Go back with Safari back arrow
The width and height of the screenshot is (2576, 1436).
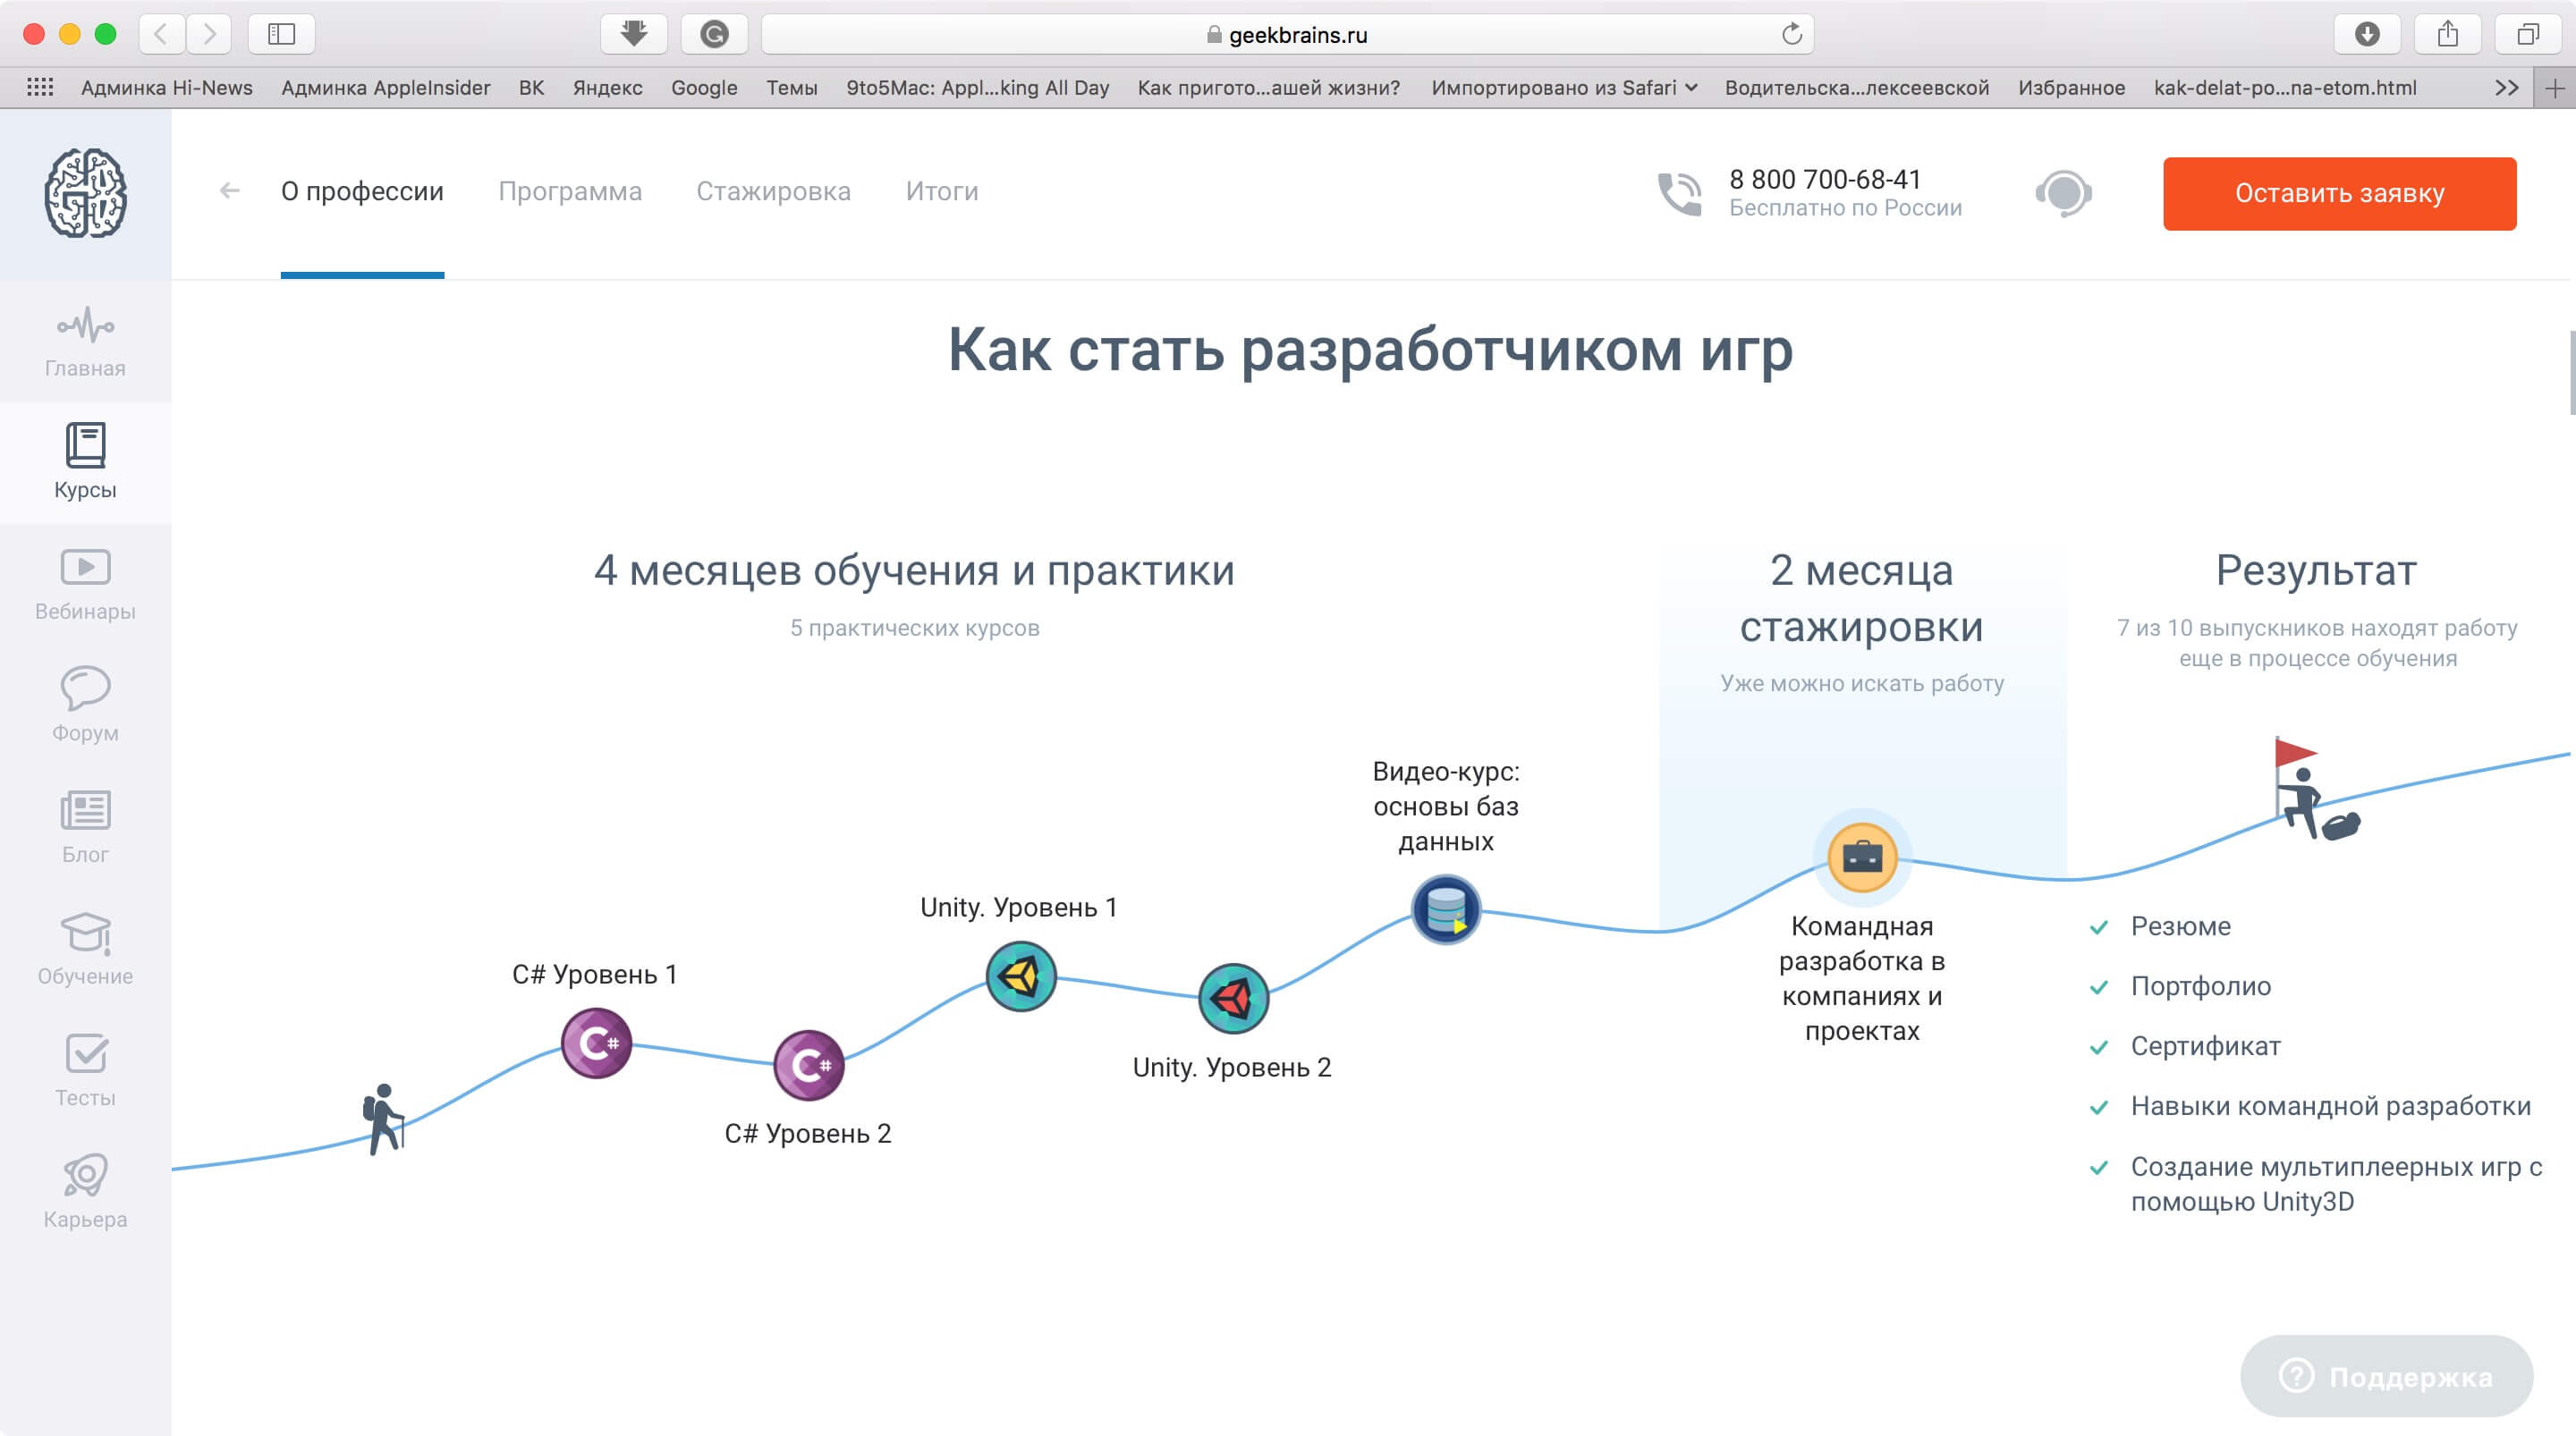[161, 34]
